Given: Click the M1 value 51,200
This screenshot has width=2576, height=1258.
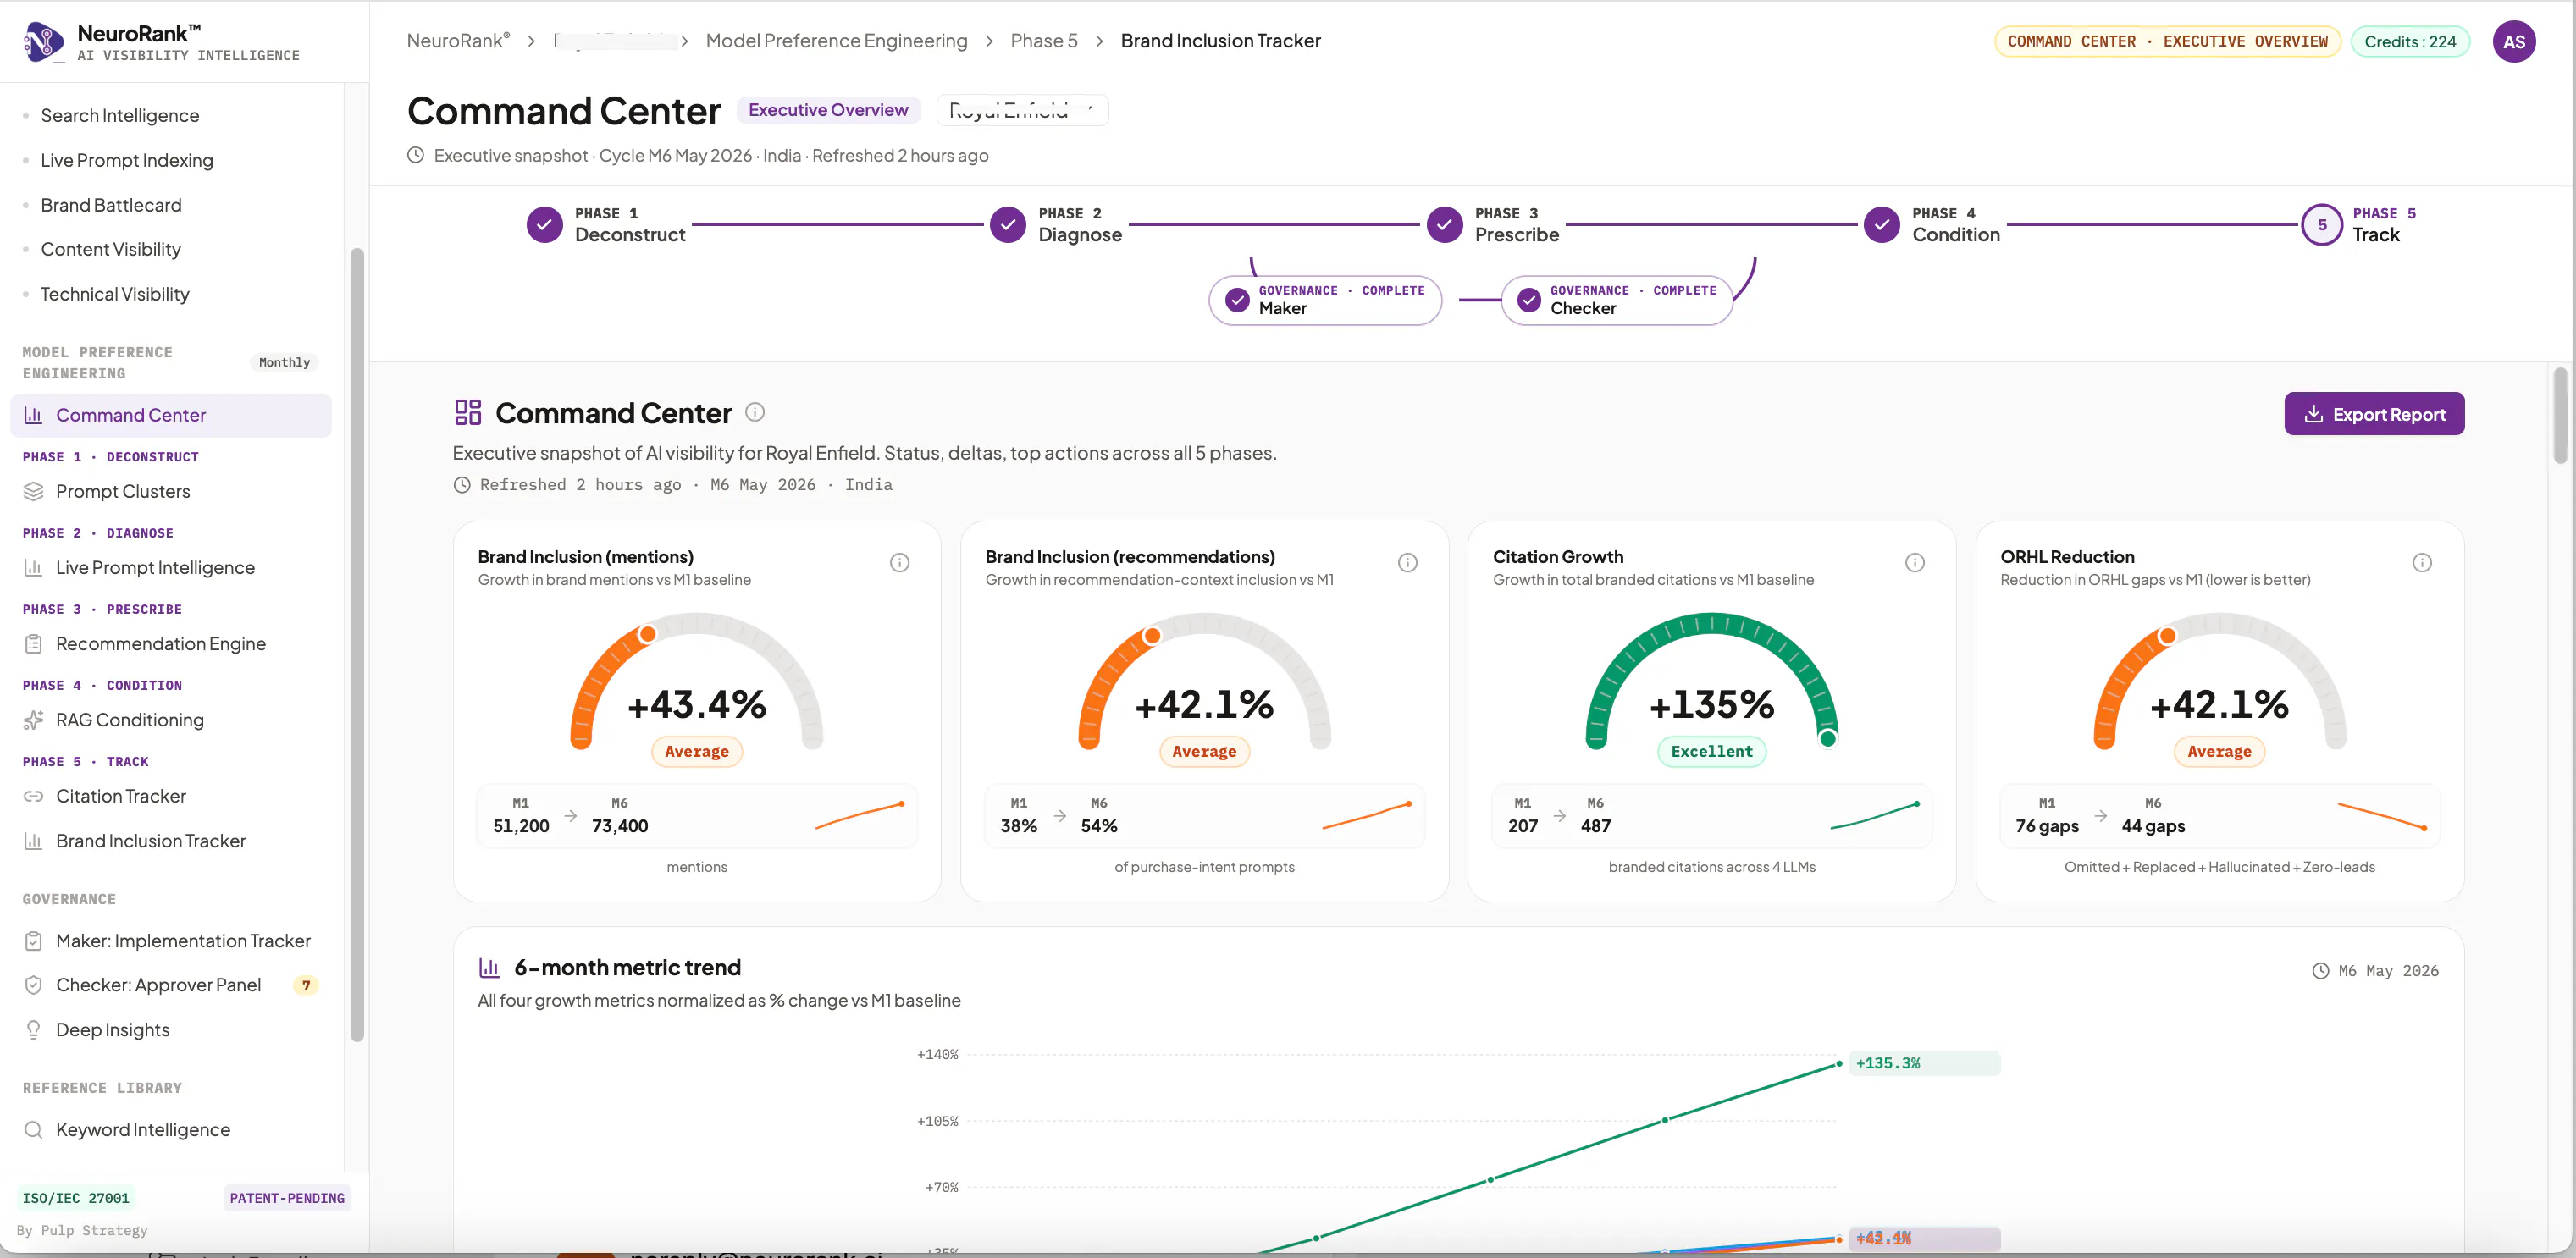Looking at the screenshot, I should point(521,826).
